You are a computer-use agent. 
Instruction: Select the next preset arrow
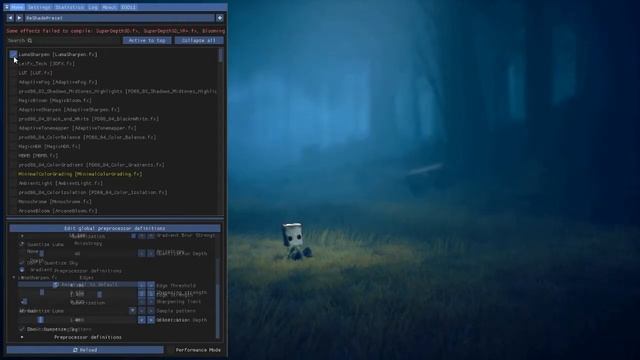19,18
